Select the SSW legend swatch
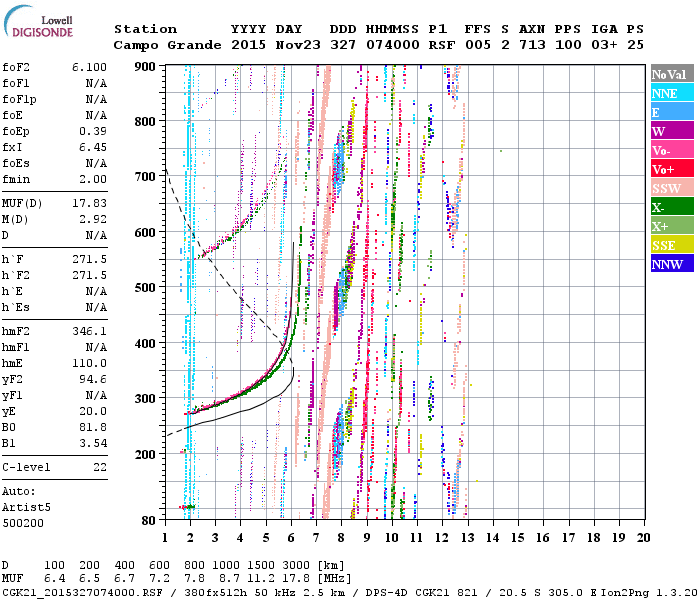This screenshot has width=700, height=600. click(672, 188)
